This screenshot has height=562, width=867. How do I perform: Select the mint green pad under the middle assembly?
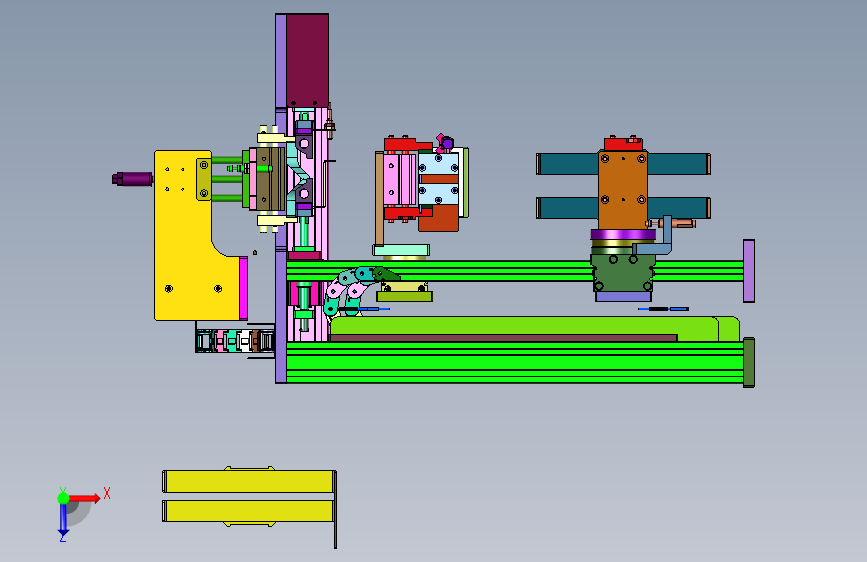tap(401, 251)
